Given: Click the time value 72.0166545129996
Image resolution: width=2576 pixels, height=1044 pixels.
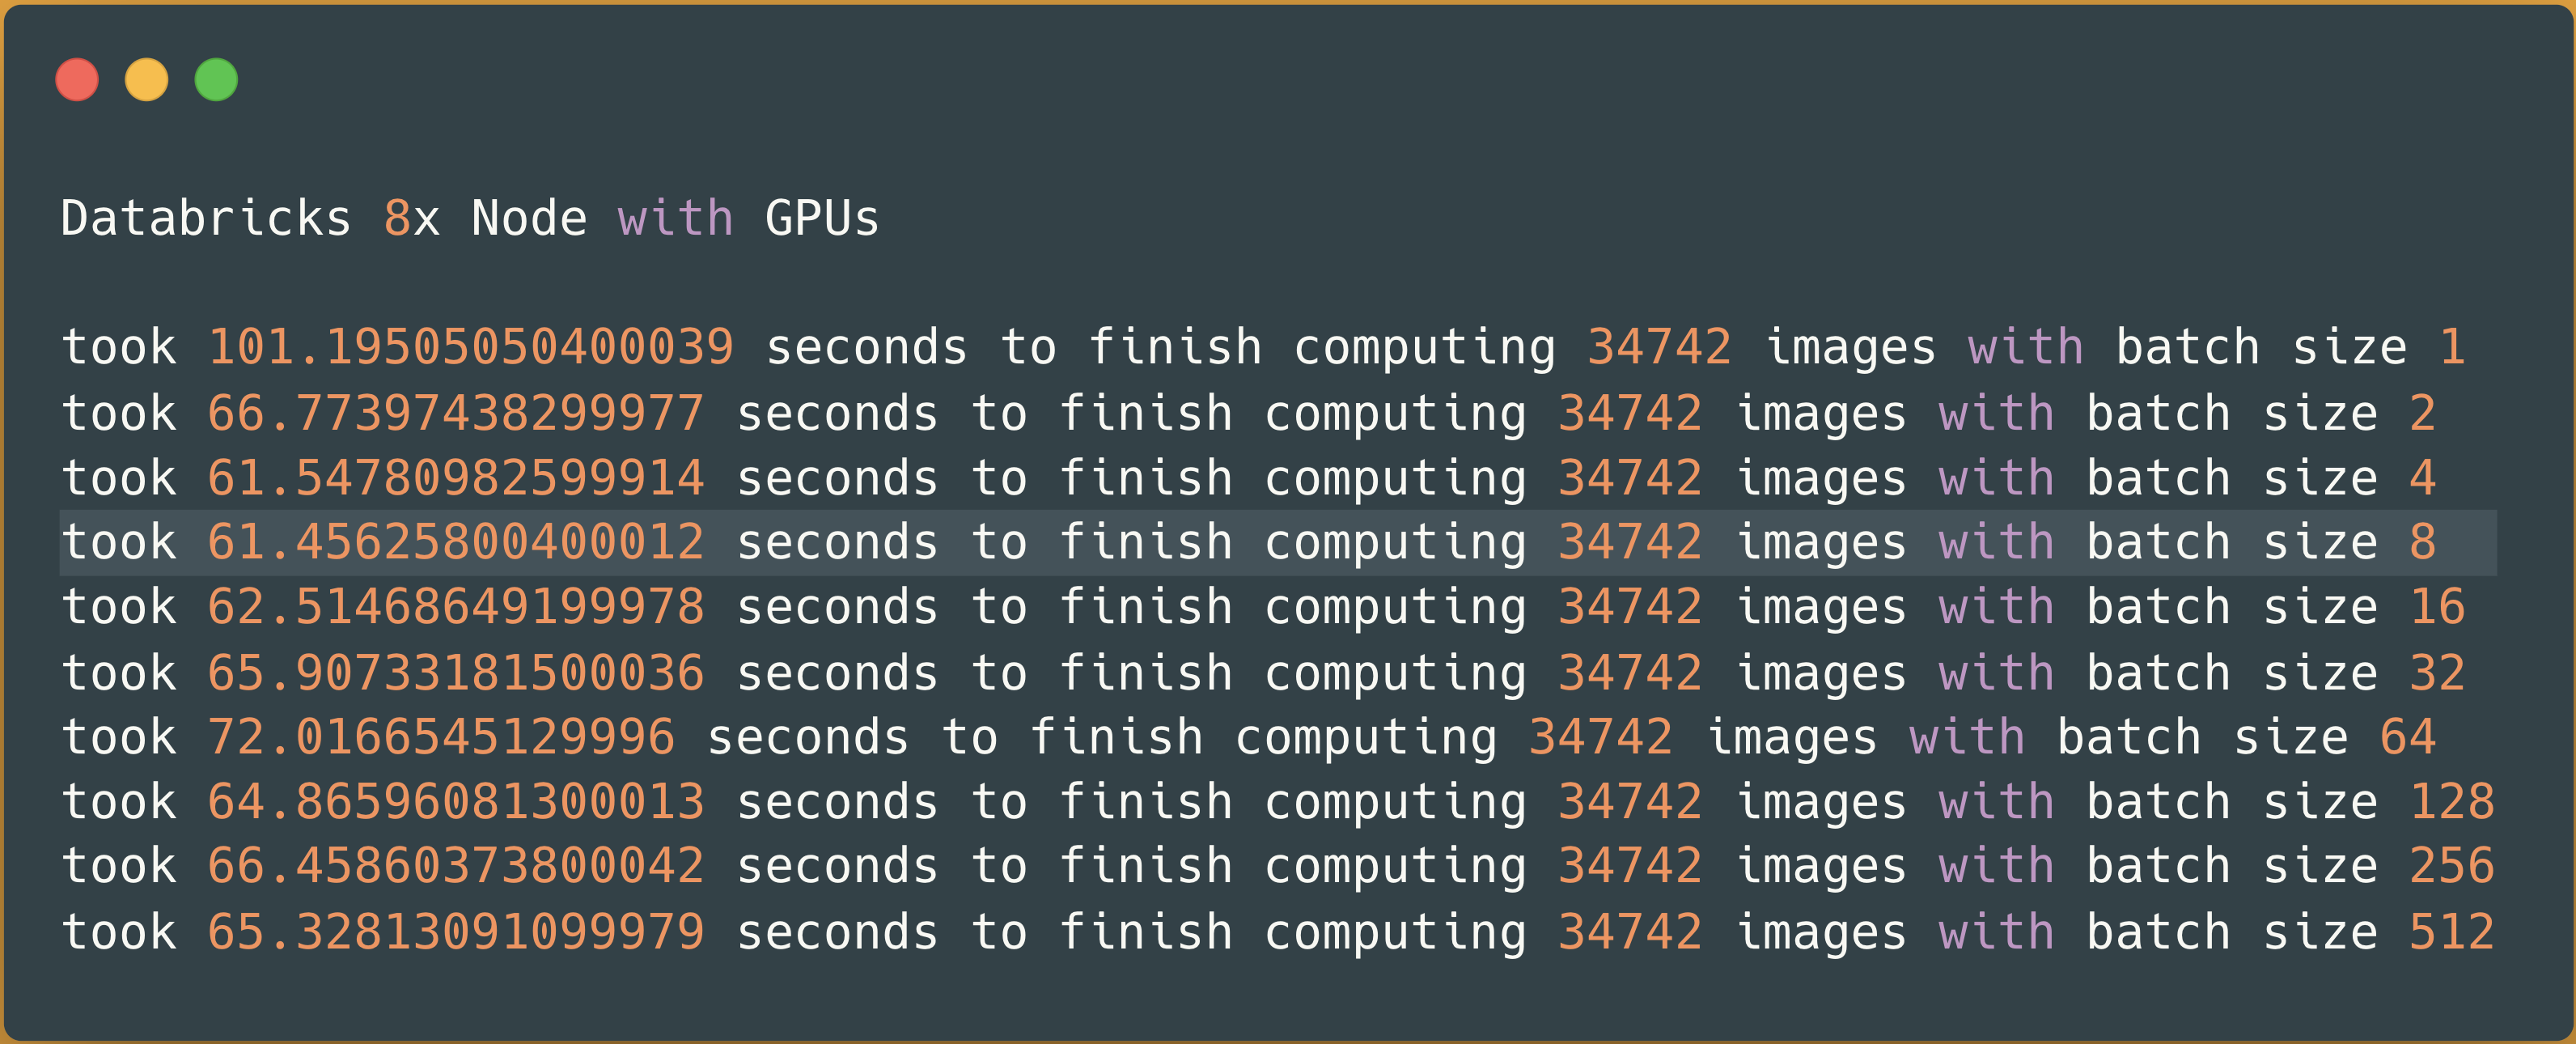Looking at the screenshot, I should (x=441, y=738).
